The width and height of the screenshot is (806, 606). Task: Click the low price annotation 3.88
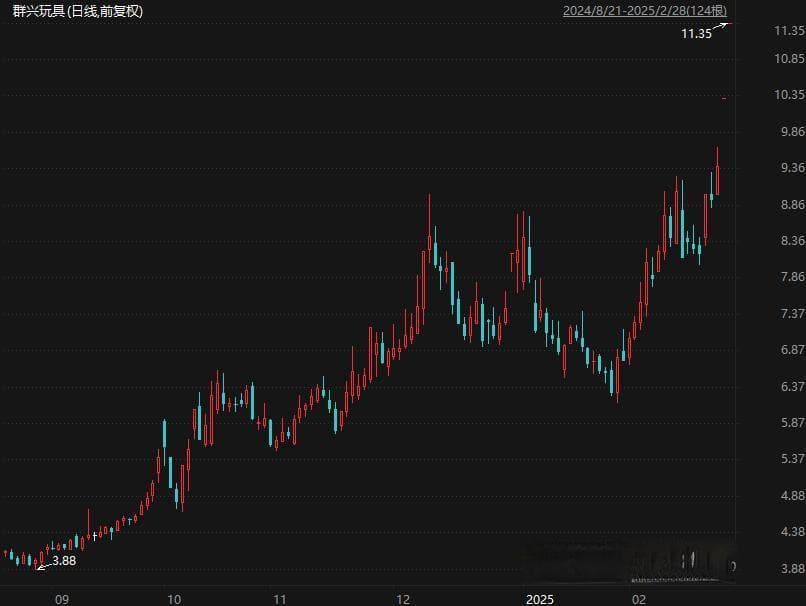64,561
